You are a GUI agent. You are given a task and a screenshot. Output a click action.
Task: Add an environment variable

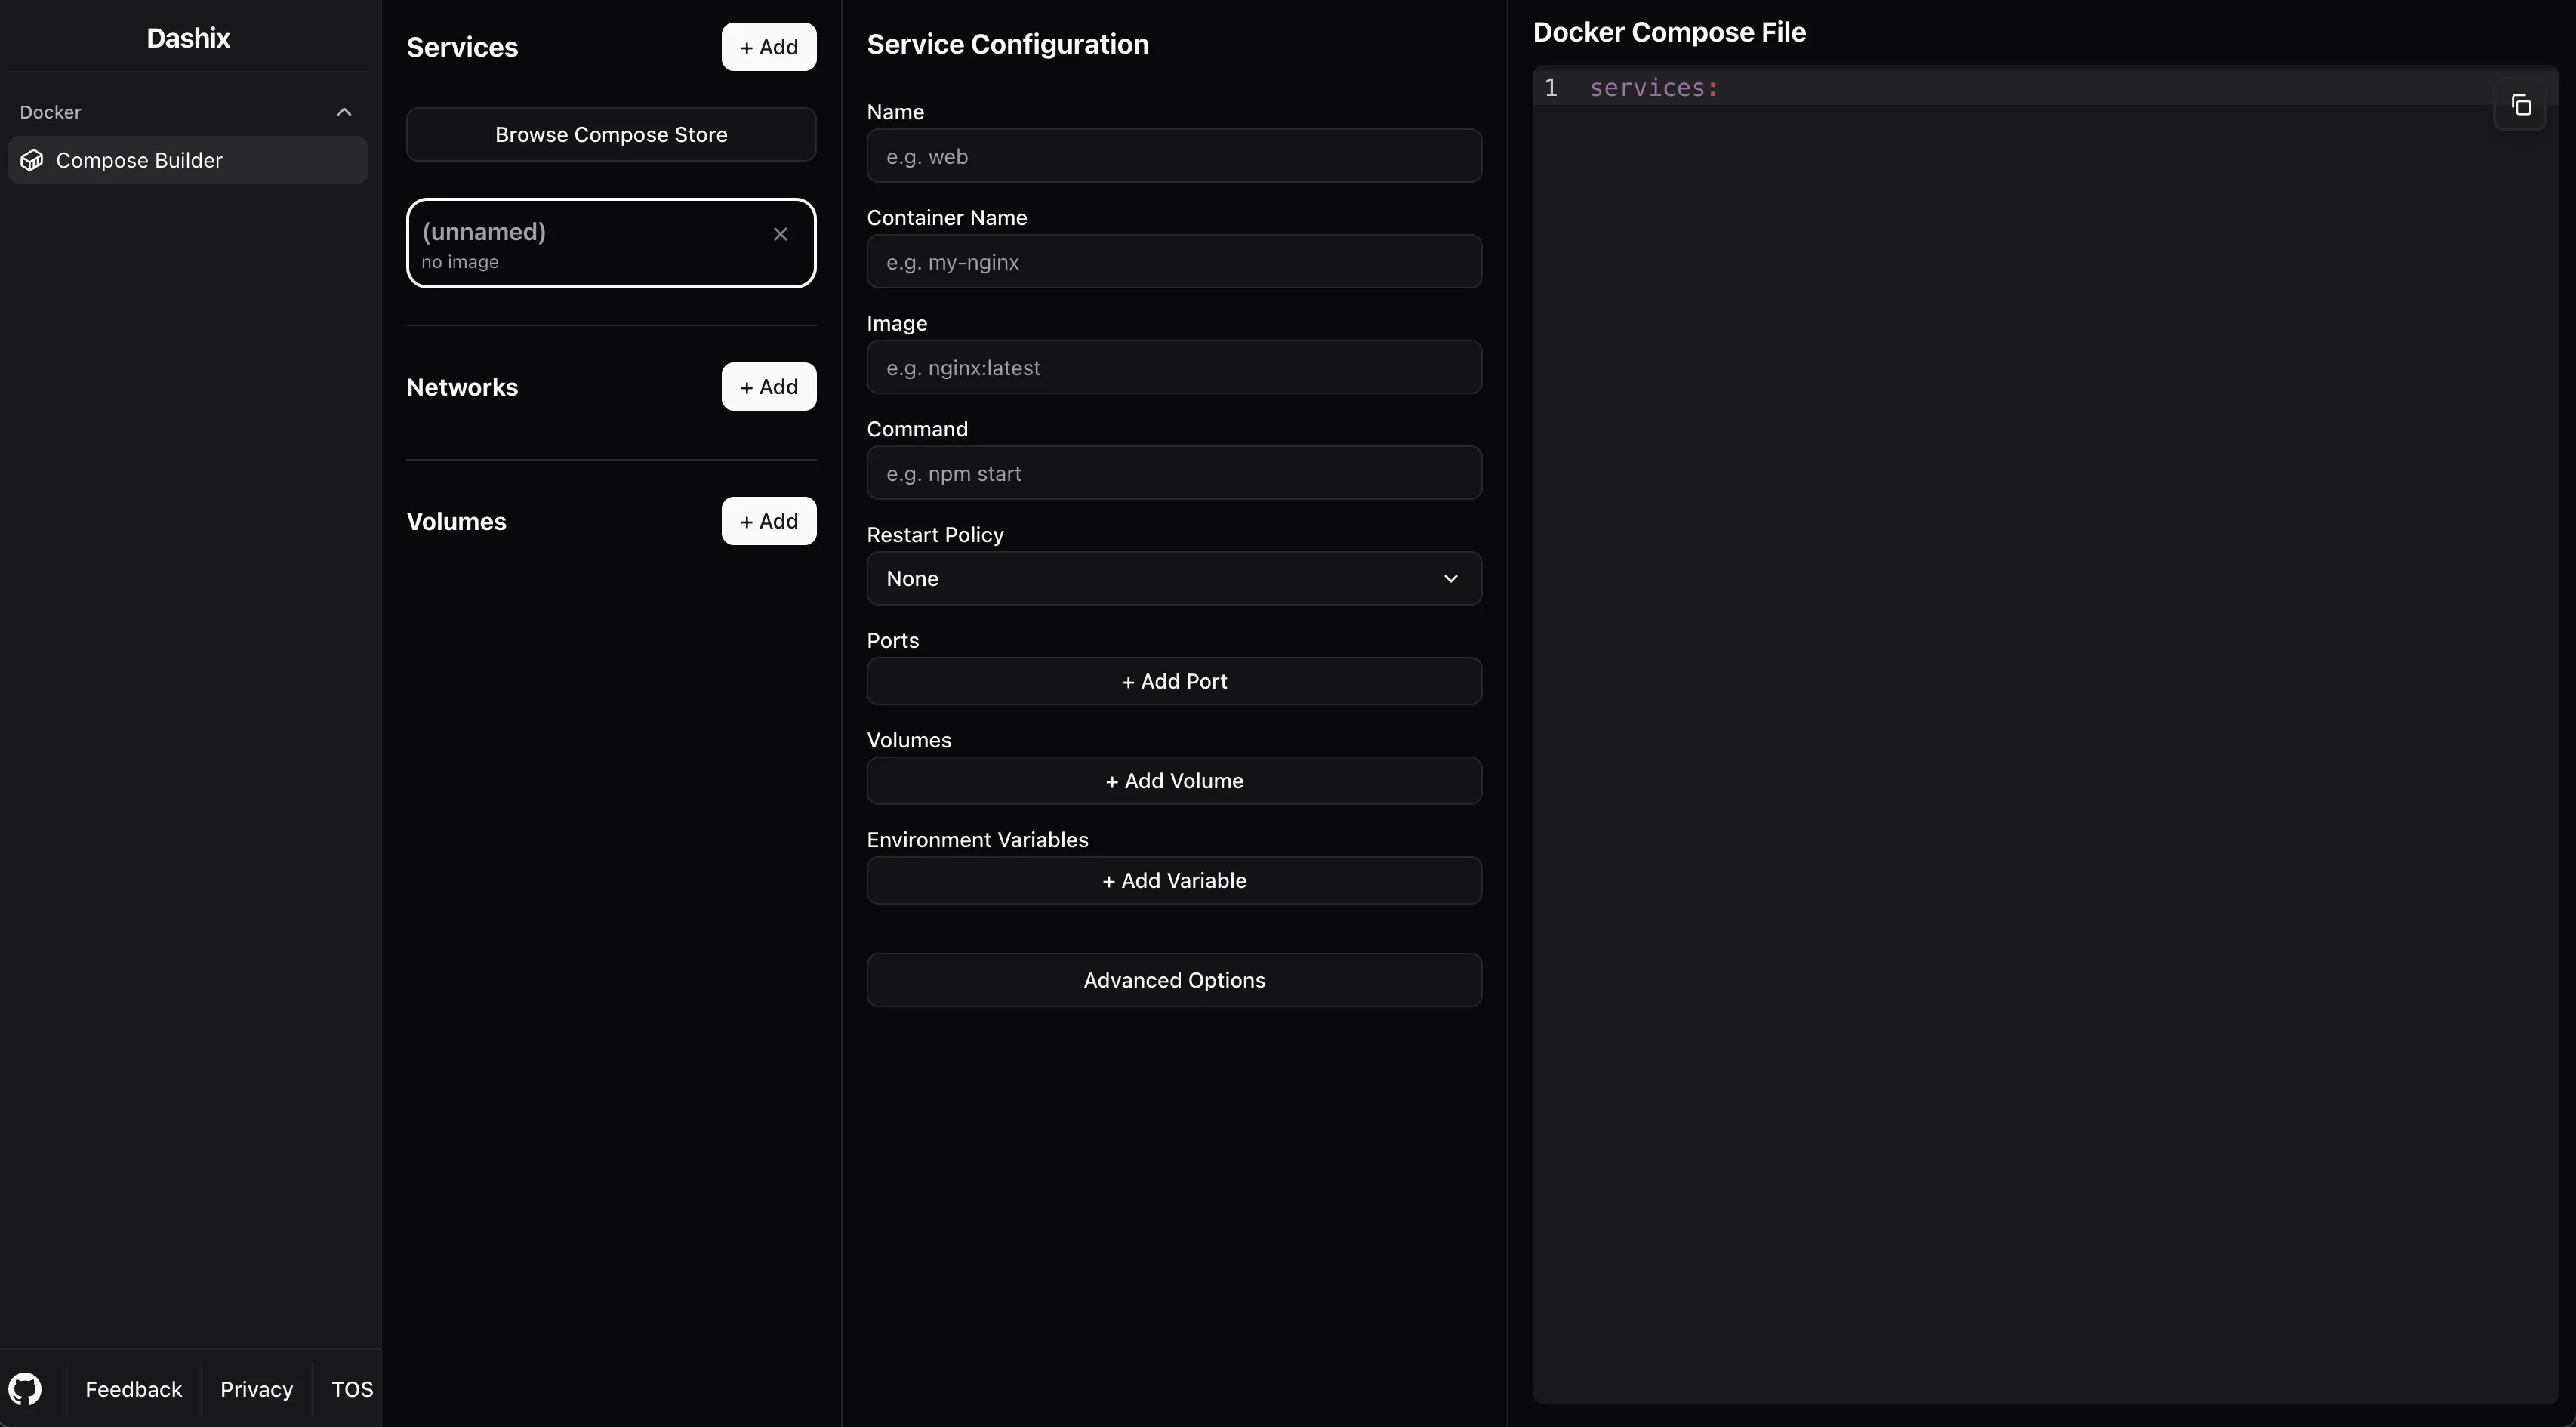pos(1173,881)
